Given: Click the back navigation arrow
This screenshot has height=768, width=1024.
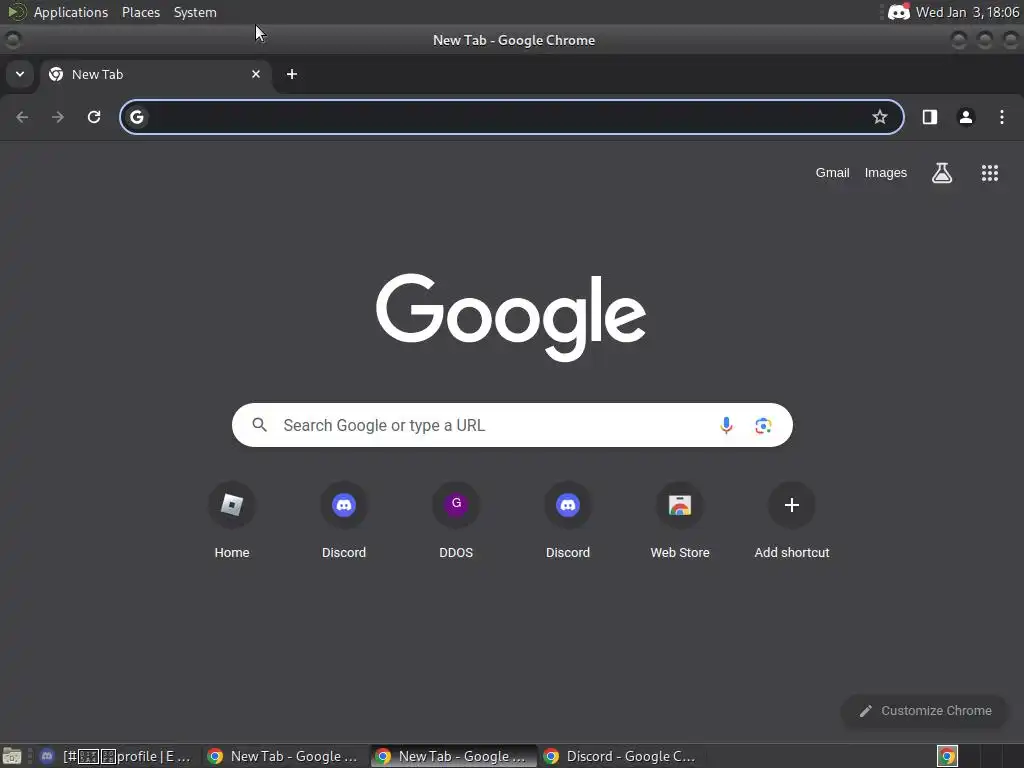Looking at the screenshot, I should click(22, 117).
